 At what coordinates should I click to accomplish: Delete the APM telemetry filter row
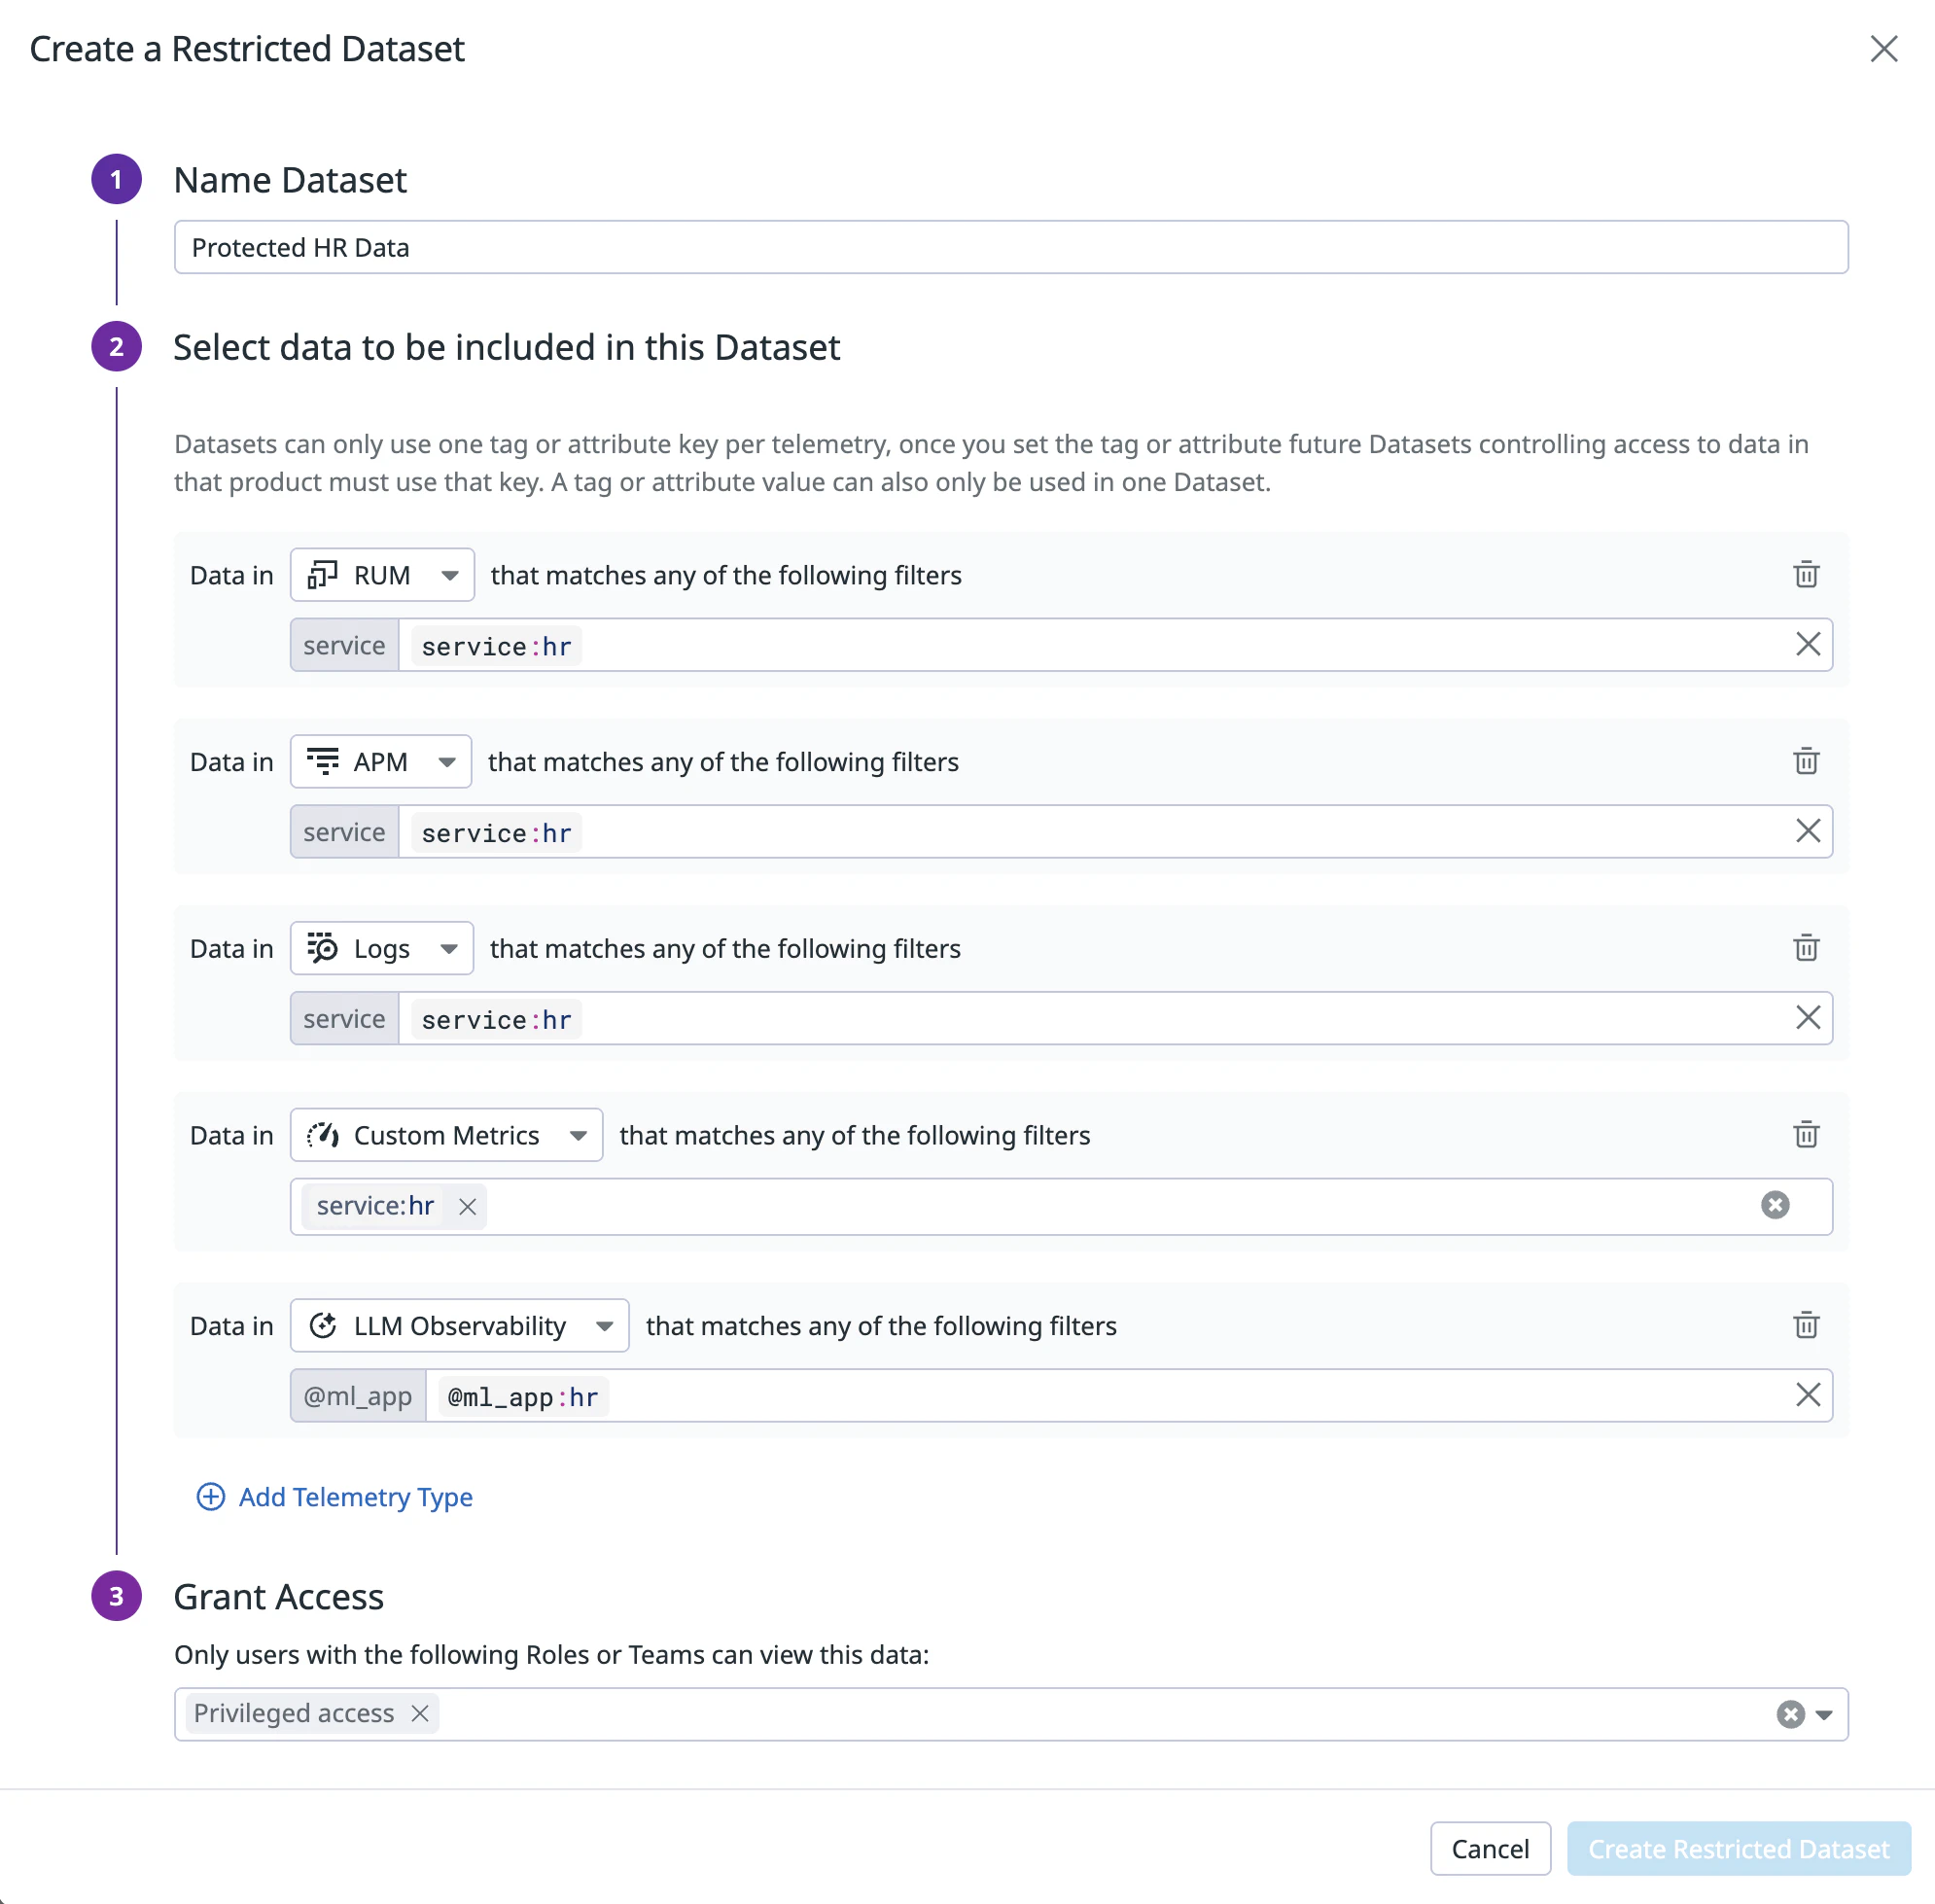pos(1805,762)
